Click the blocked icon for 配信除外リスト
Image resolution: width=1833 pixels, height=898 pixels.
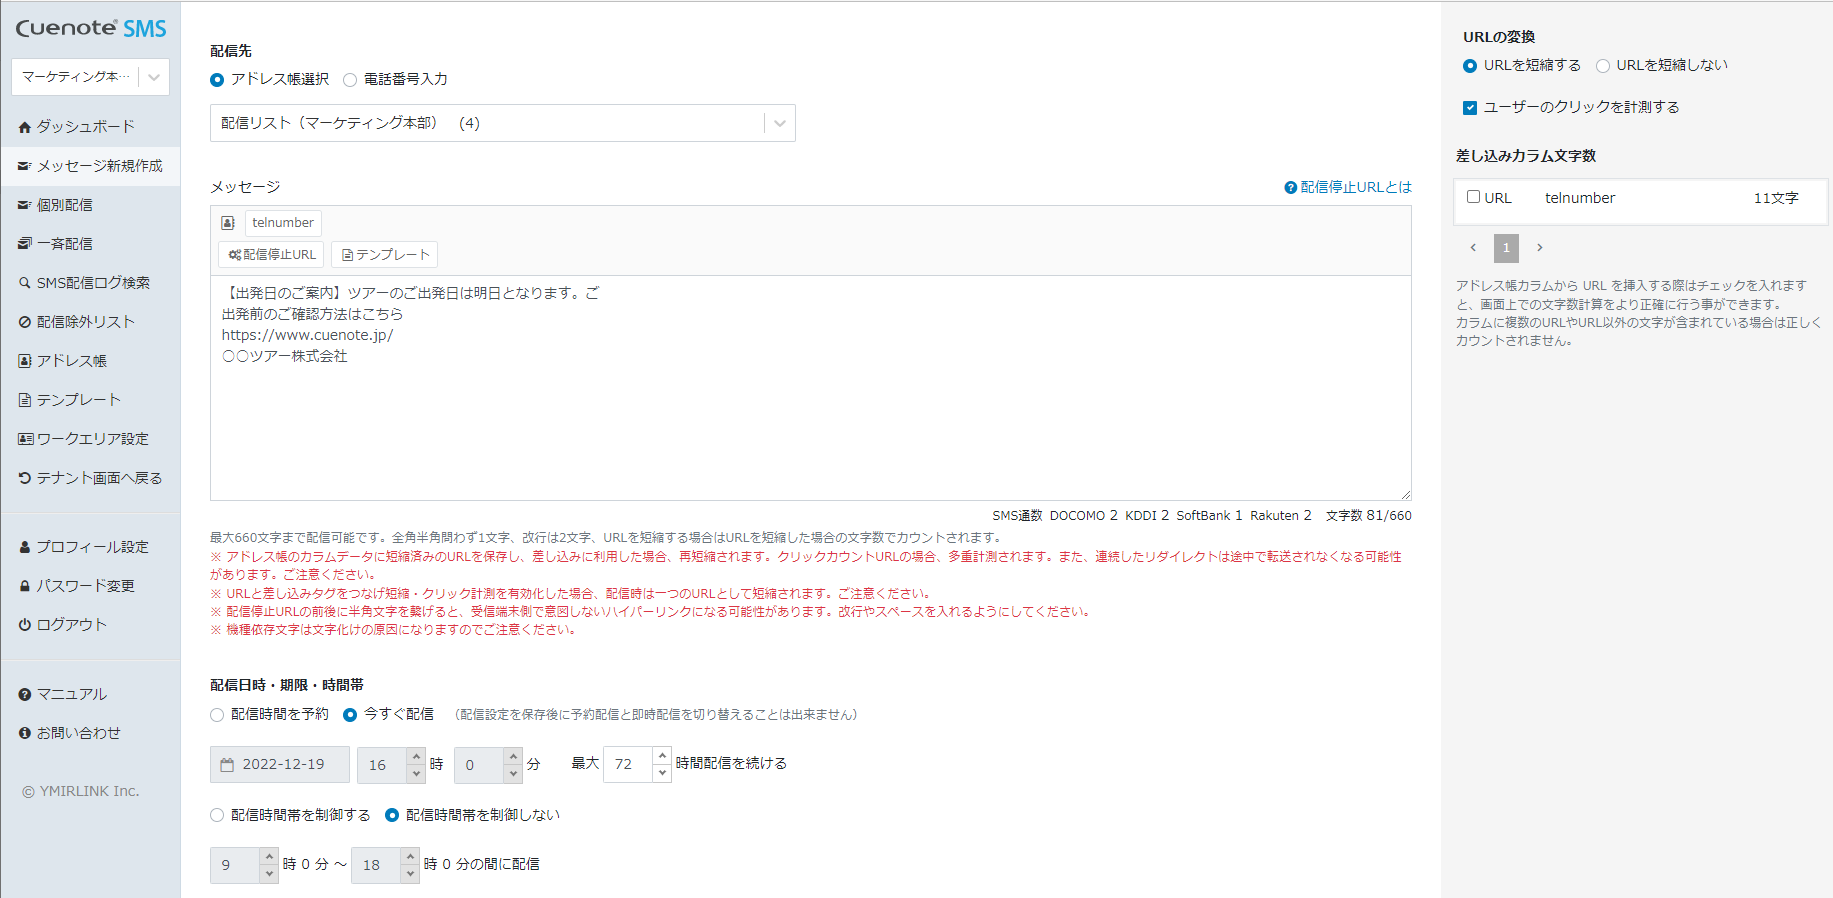tap(25, 322)
